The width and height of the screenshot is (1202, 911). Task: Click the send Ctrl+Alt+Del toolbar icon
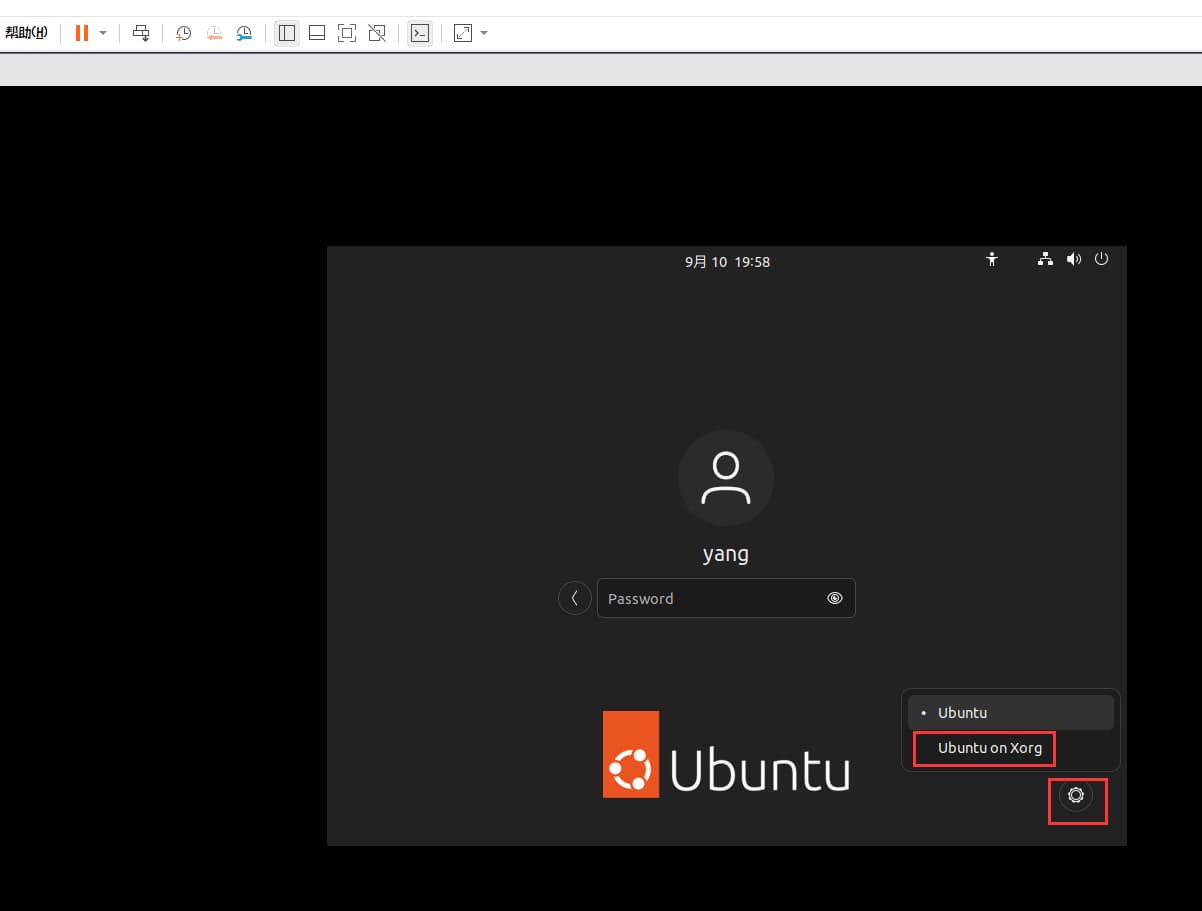point(141,33)
